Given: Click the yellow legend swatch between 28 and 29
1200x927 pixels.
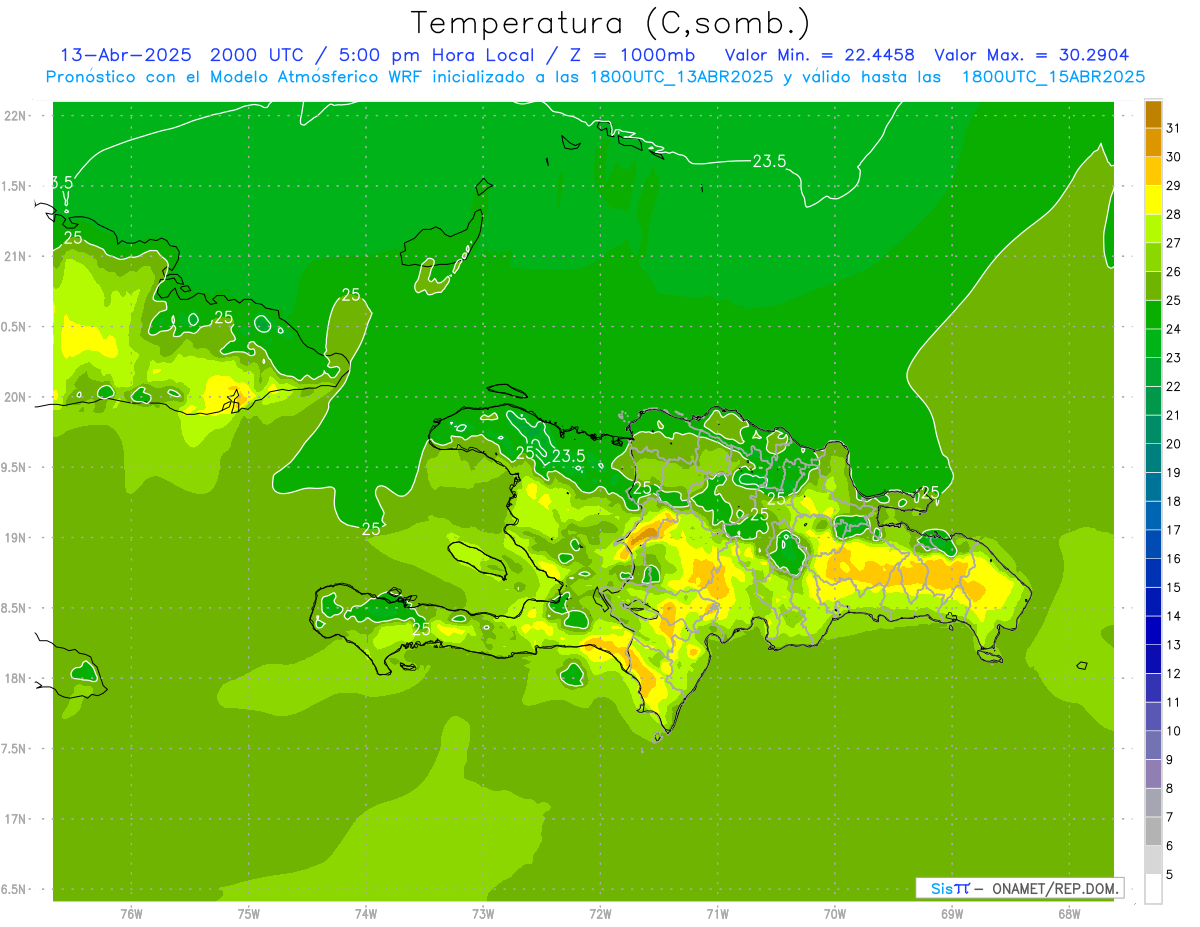Looking at the screenshot, I should [1153, 200].
